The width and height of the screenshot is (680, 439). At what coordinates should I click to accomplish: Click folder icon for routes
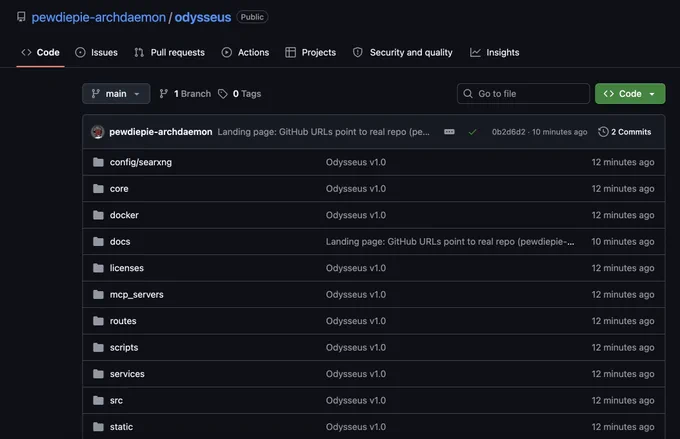coord(98,321)
